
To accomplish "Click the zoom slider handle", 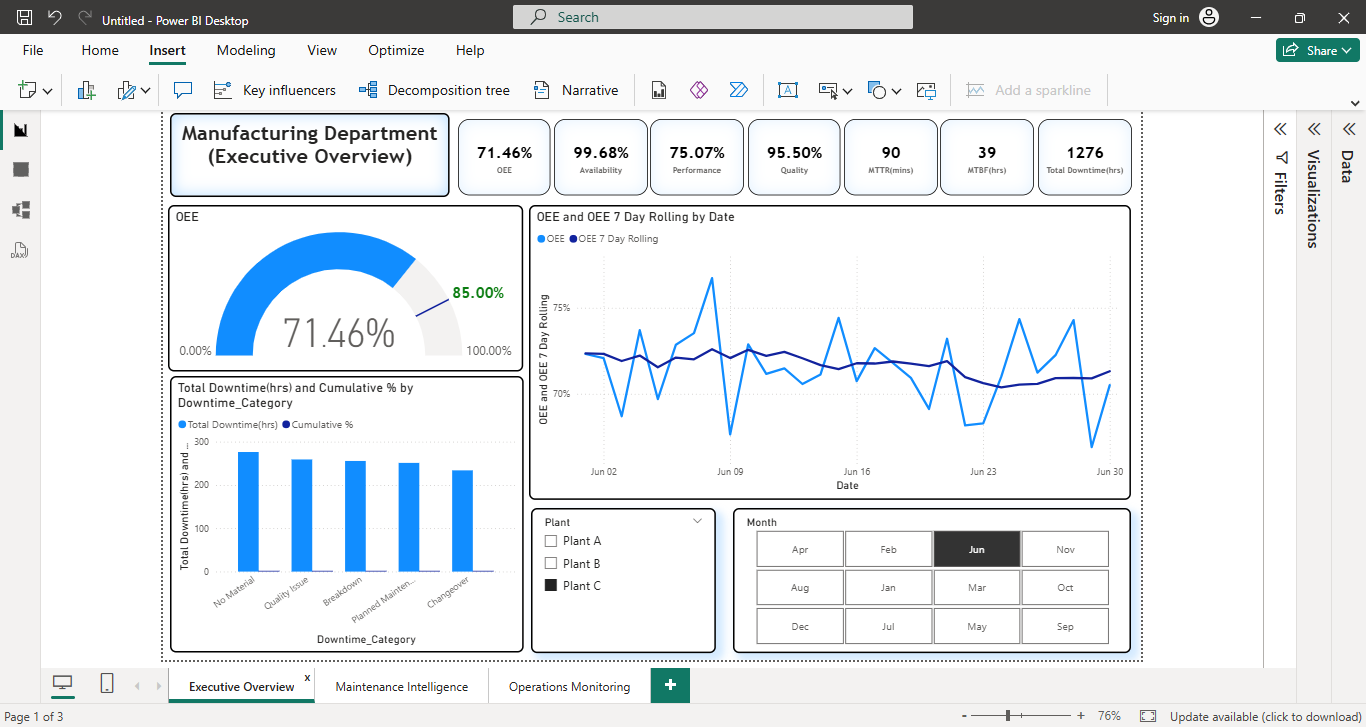I will click(1008, 716).
